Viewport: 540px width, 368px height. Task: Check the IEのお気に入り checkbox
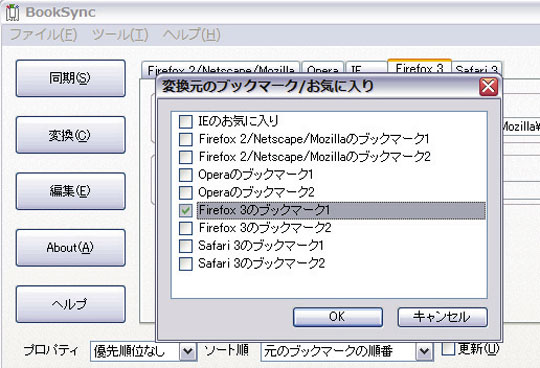pos(185,122)
